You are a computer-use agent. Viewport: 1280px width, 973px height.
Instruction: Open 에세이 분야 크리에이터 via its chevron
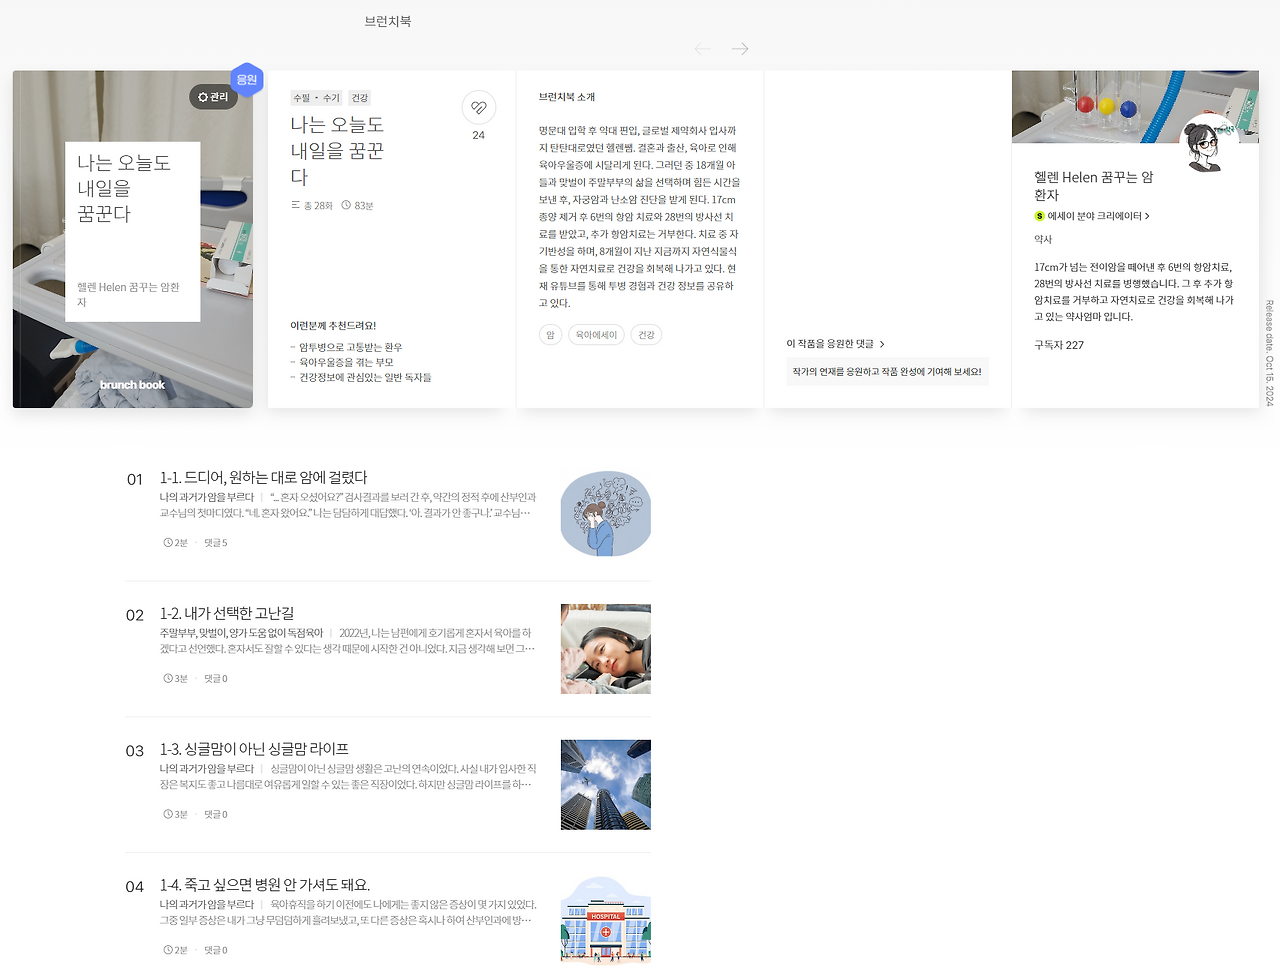pos(1146,213)
